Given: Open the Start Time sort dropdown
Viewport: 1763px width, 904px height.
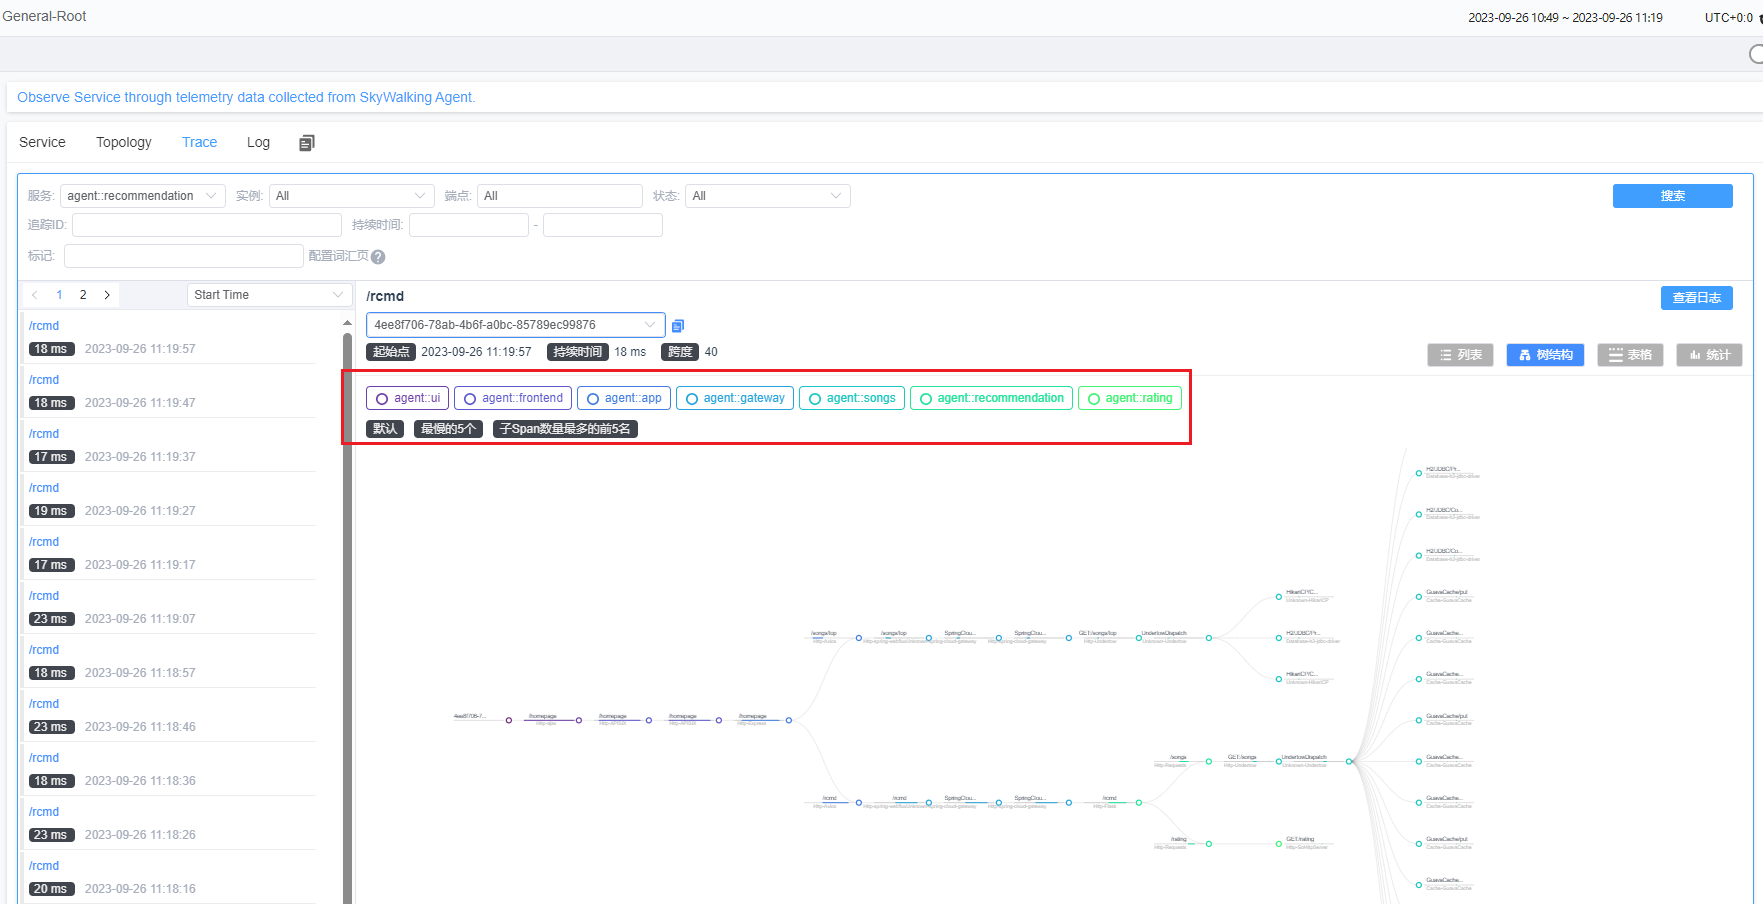Looking at the screenshot, I should coord(268,294).
